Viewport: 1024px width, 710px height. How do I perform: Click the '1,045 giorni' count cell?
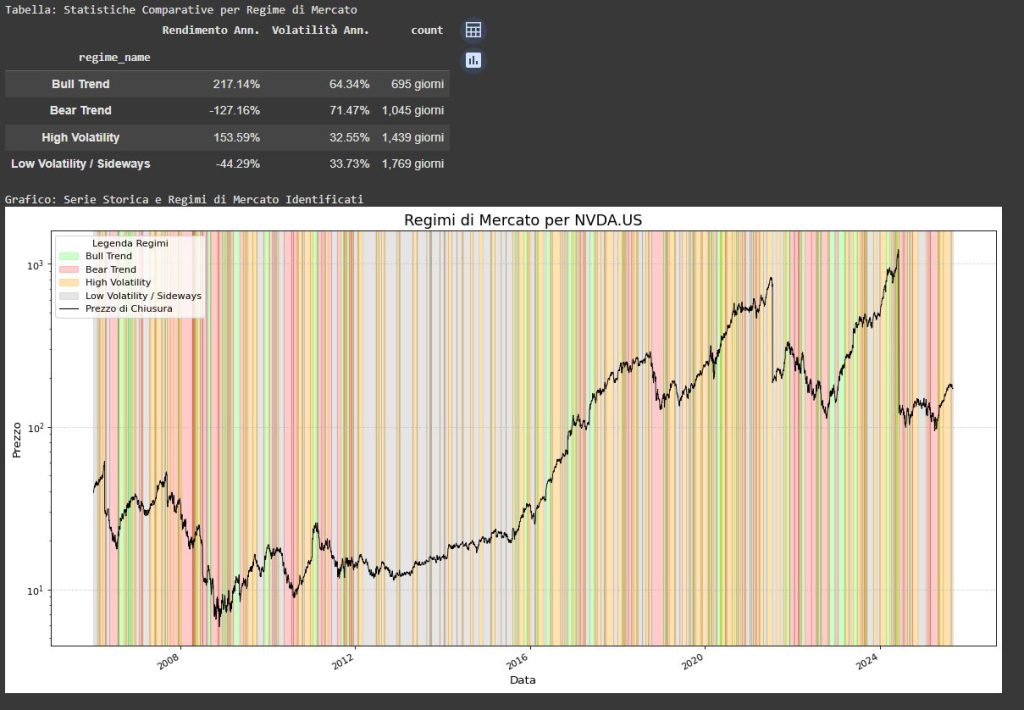pyautogui.click(x=413, y=110)
